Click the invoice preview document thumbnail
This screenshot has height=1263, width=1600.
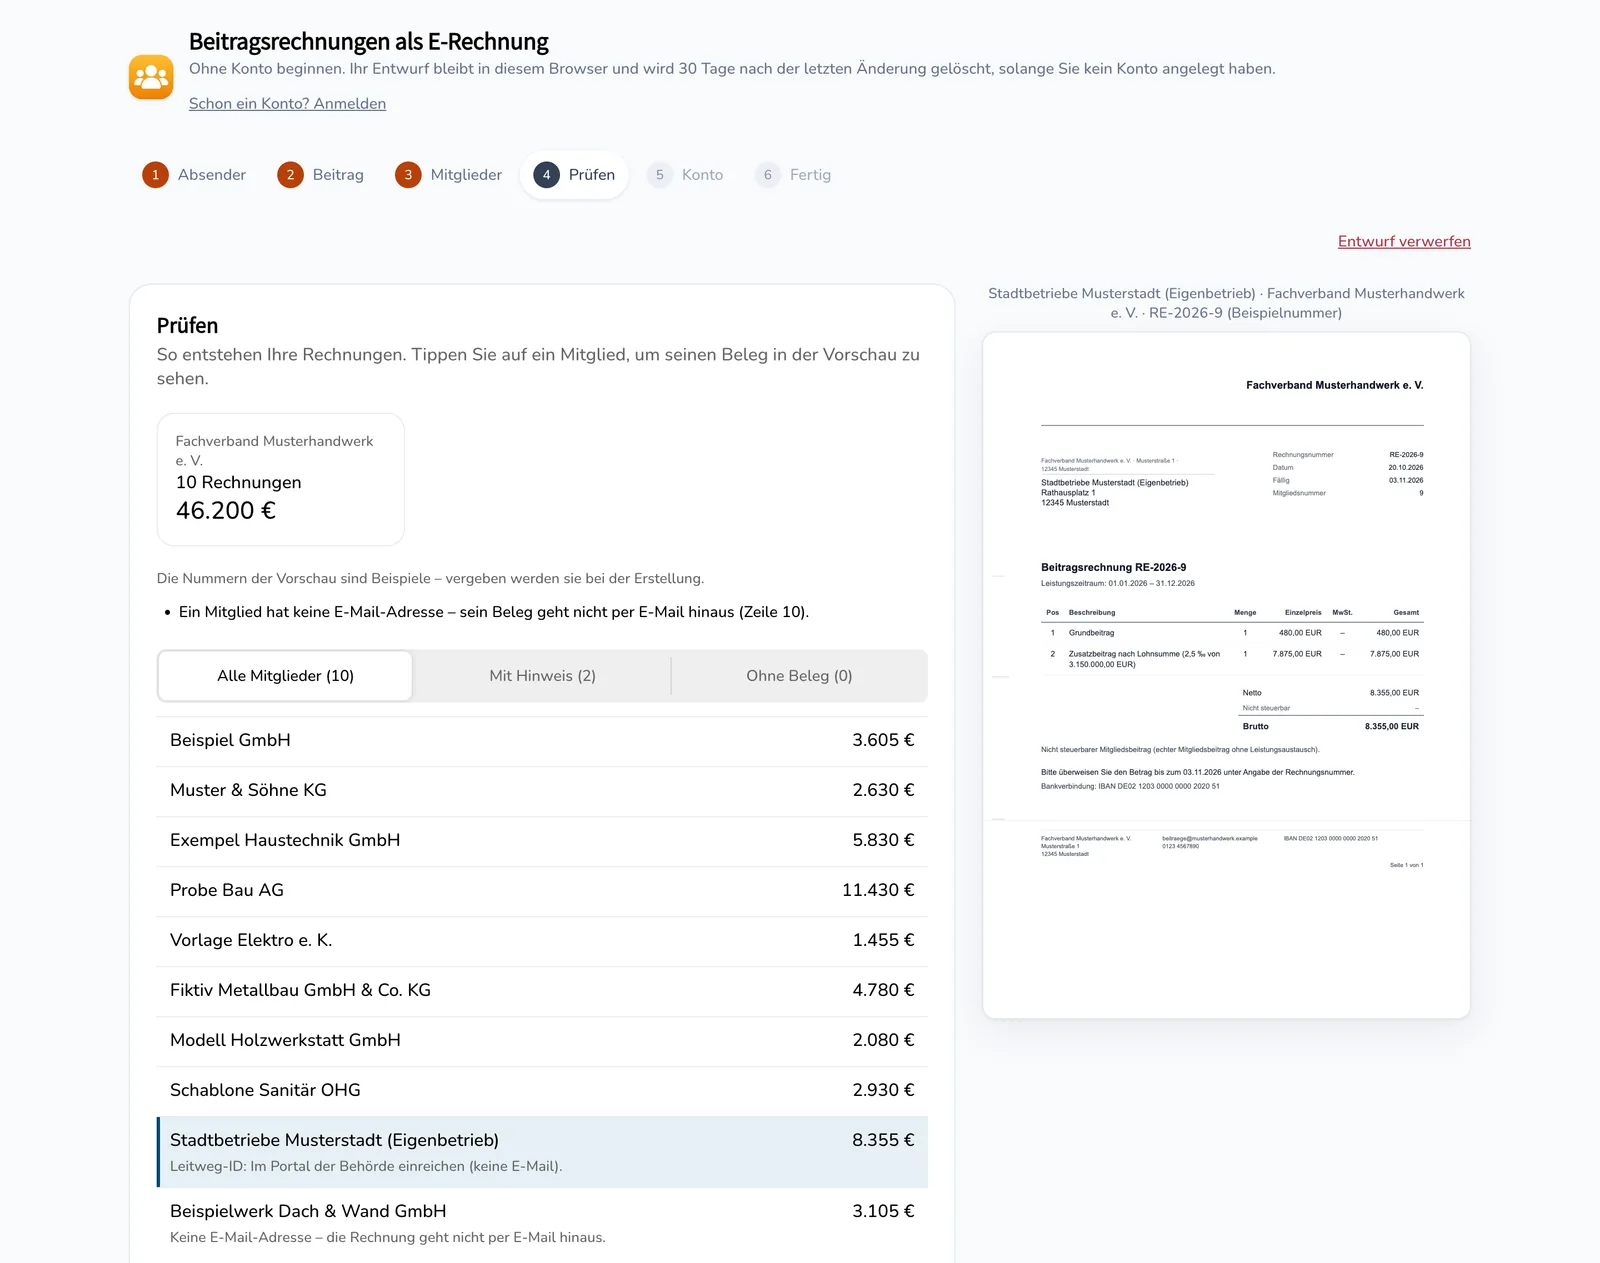point(1226,675)
